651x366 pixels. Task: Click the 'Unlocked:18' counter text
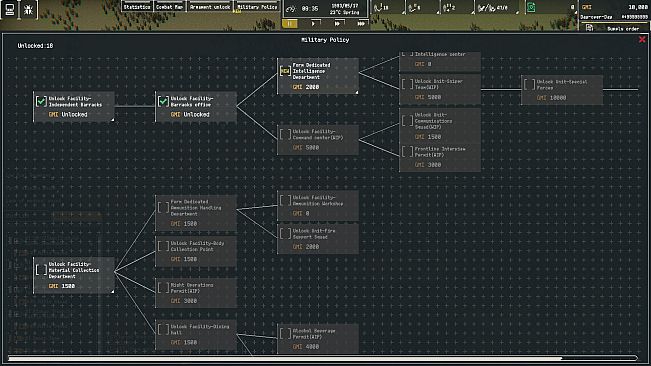click(x=35, y=46)
